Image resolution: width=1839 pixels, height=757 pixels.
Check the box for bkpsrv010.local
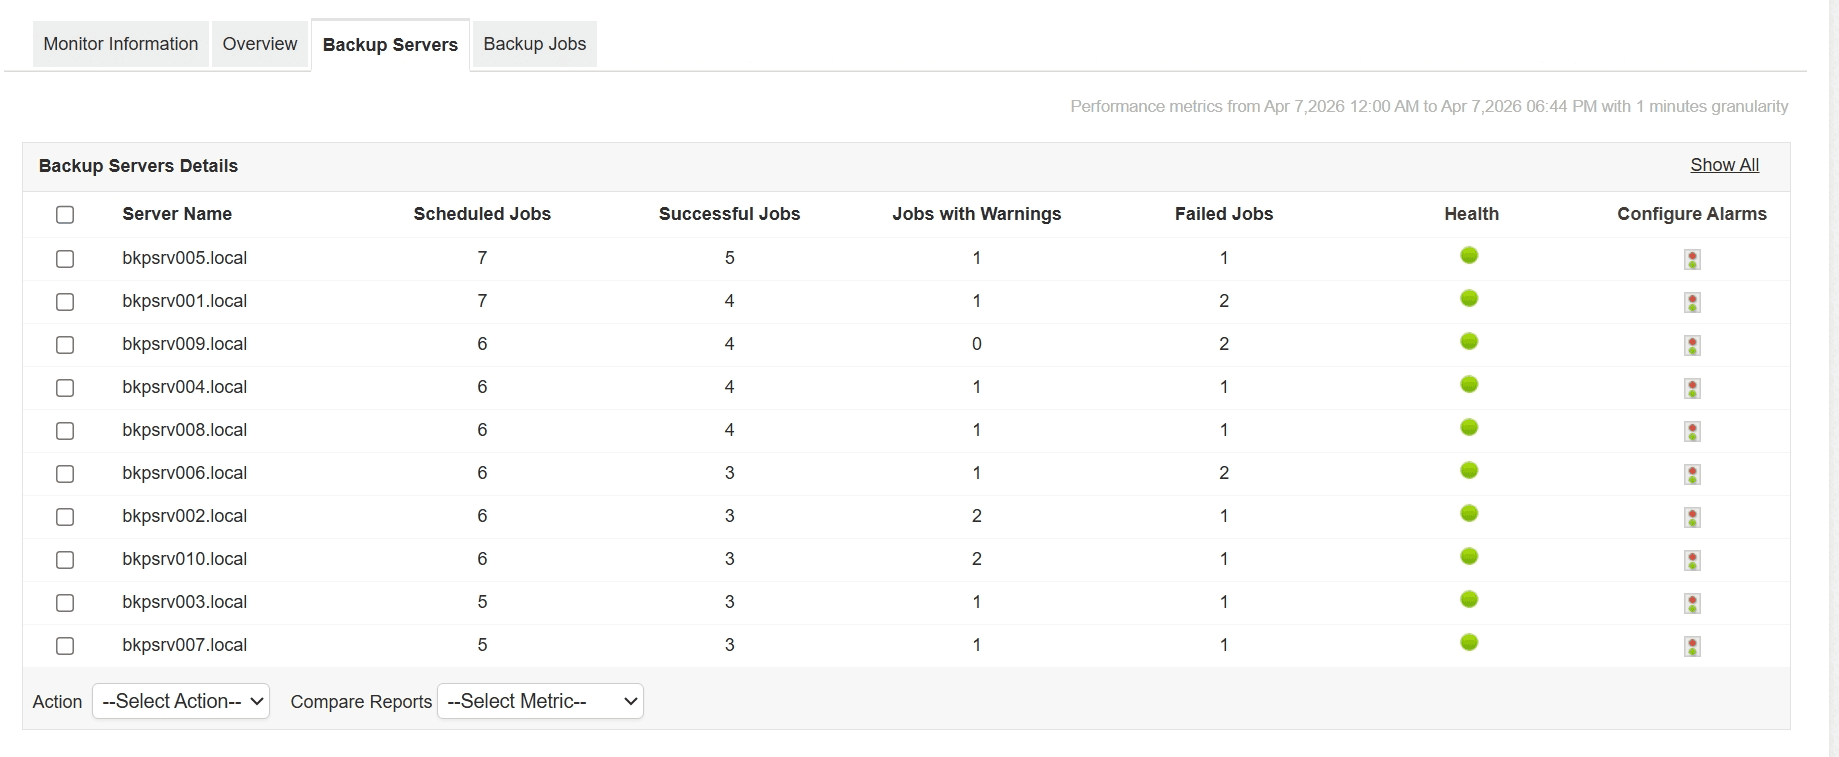coord(65,560)
